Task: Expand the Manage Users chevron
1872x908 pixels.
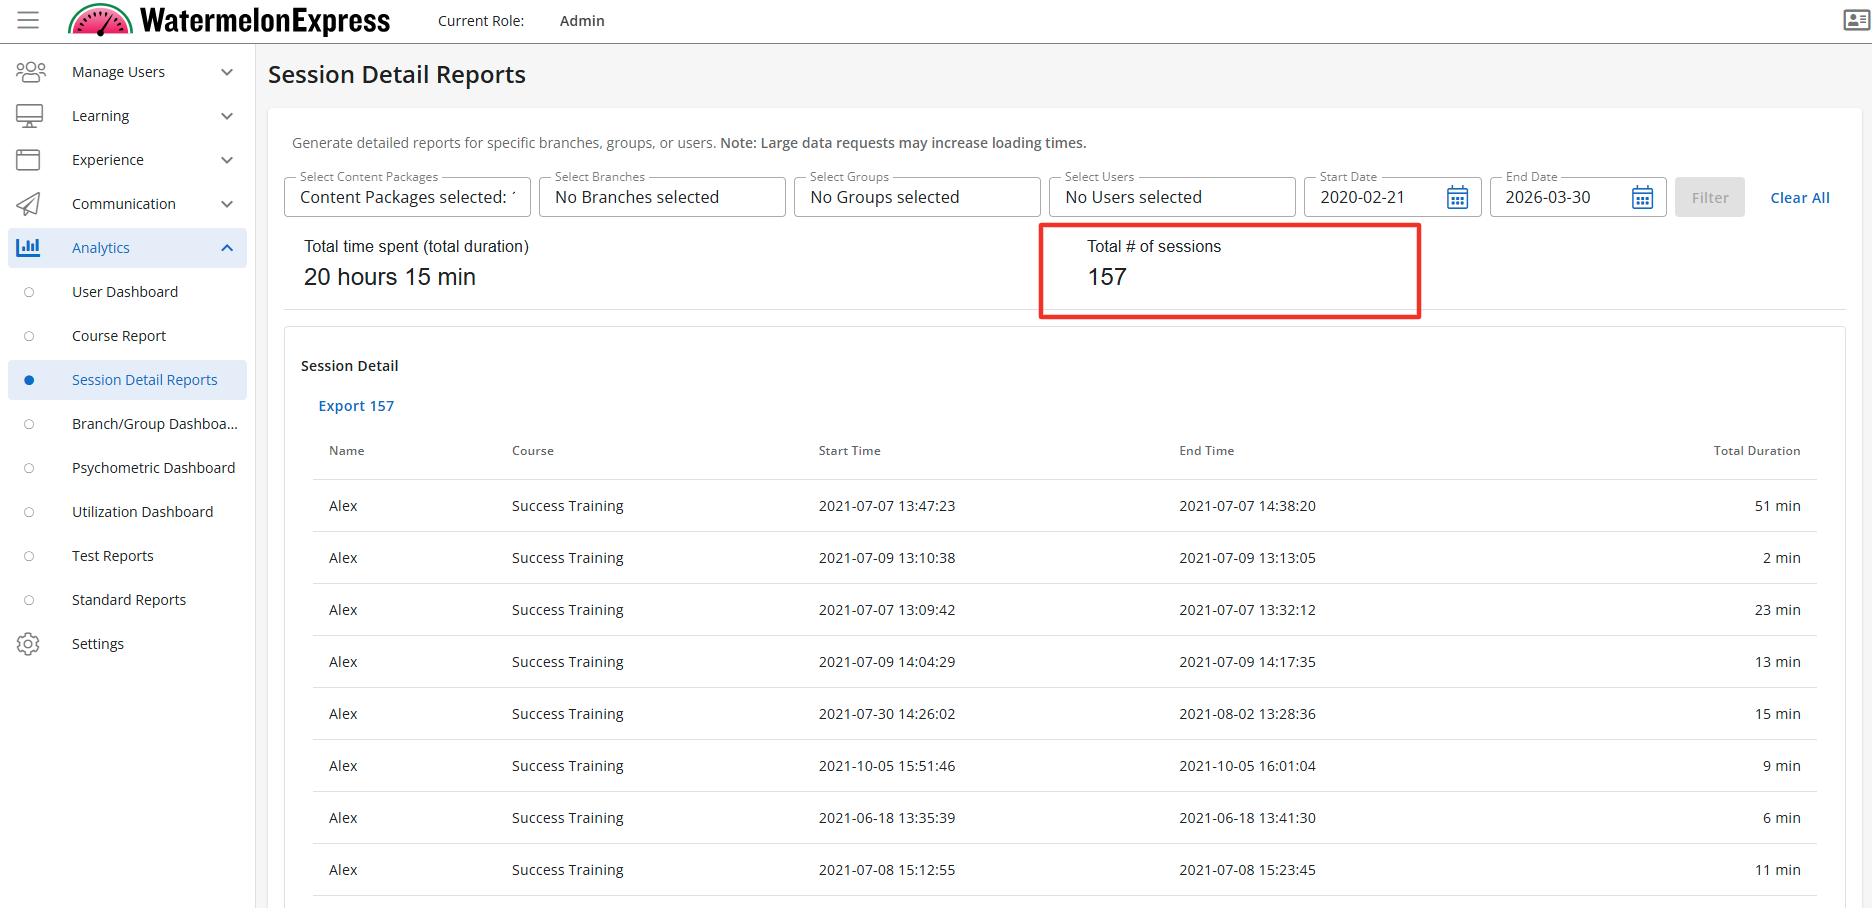Action: (227, 72)
